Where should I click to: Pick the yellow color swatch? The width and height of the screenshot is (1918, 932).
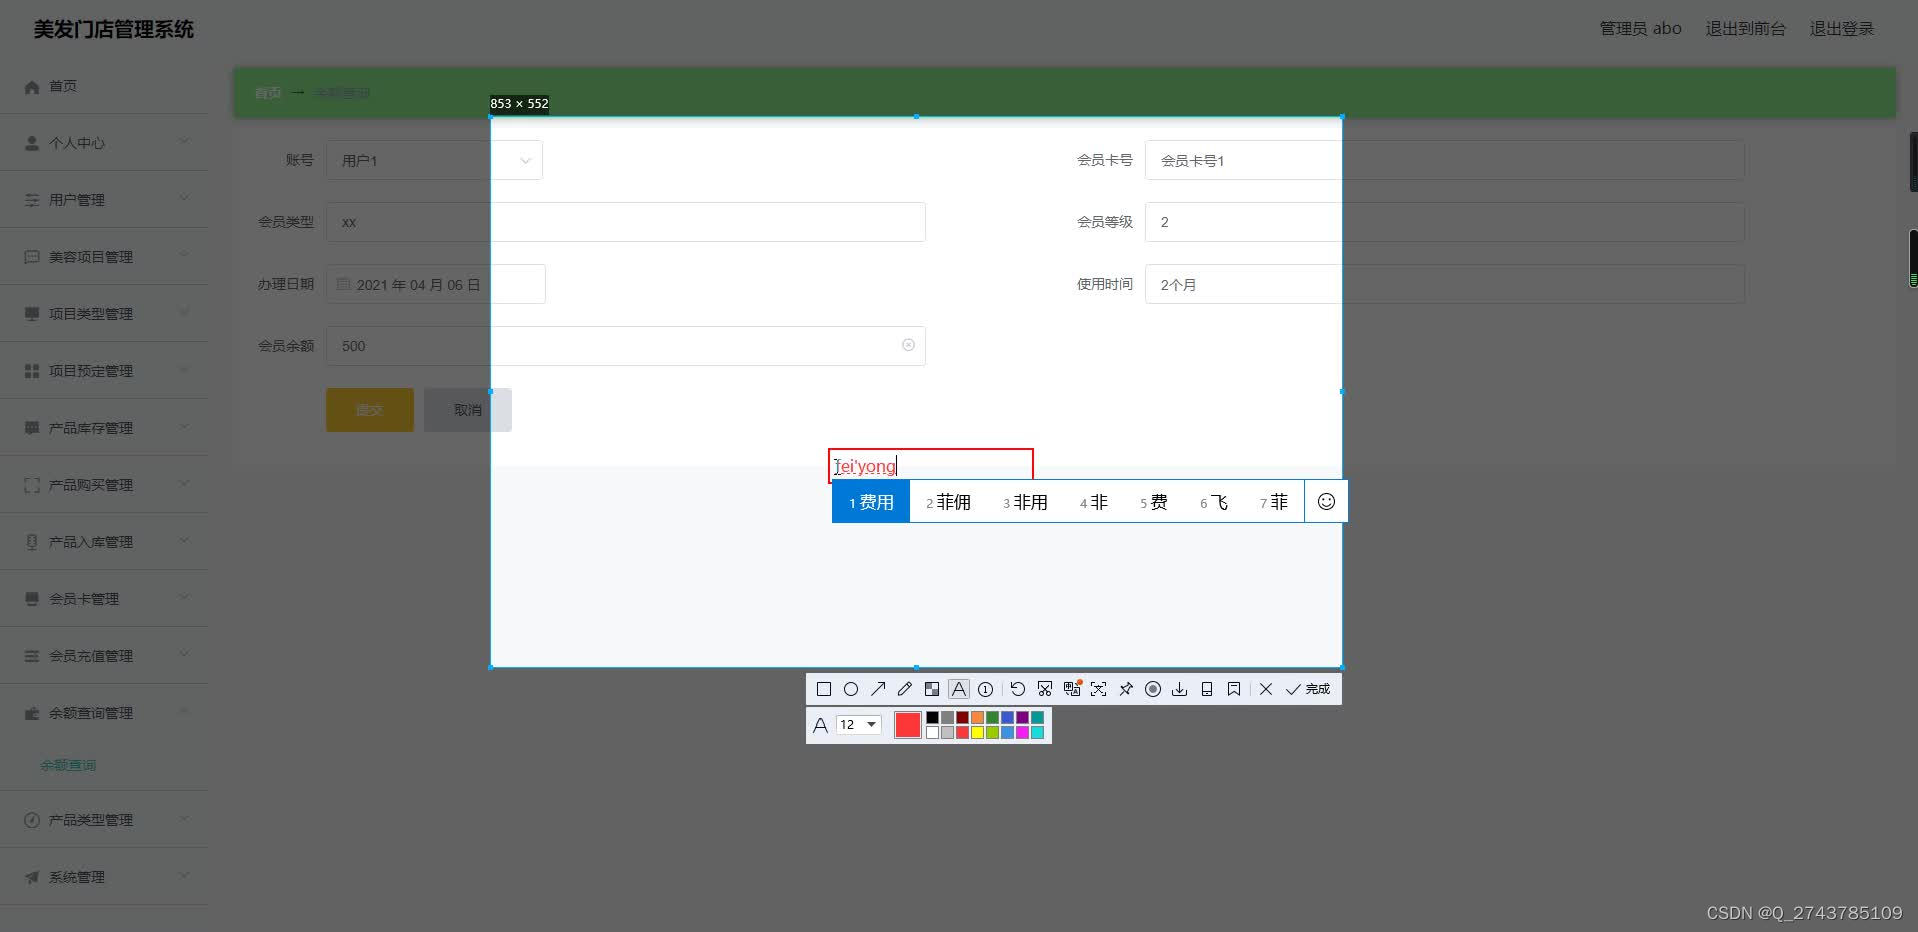(x=977, y=732)
